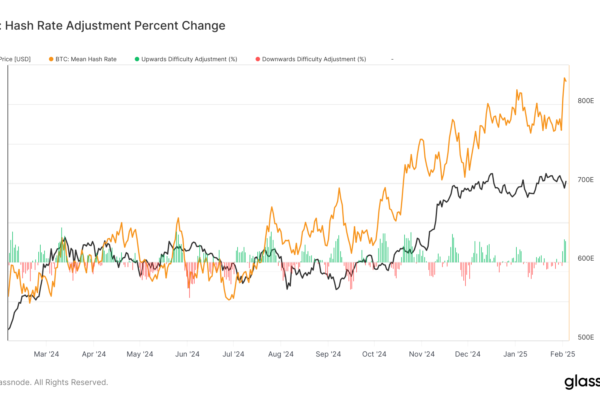The height and width of the screenshot is (400, 600).
Task: Click the Aug '24 x-axis label
Action: point(281,354)
